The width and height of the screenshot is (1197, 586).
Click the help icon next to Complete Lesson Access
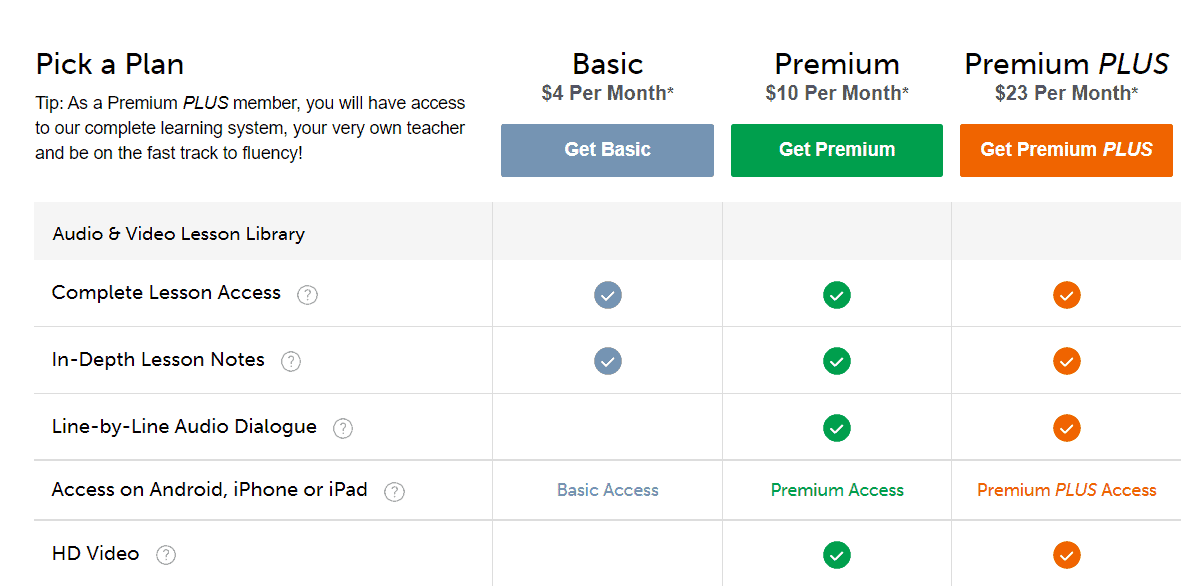pos(307,294)
